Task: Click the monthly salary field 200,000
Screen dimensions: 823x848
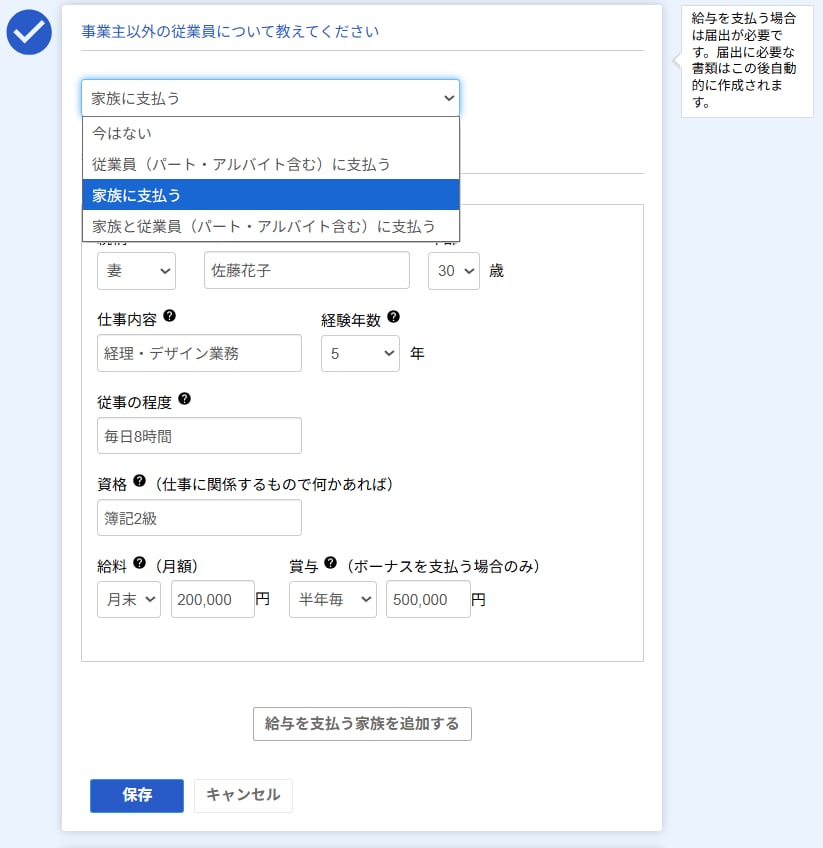Action: [x=213, y=599]
